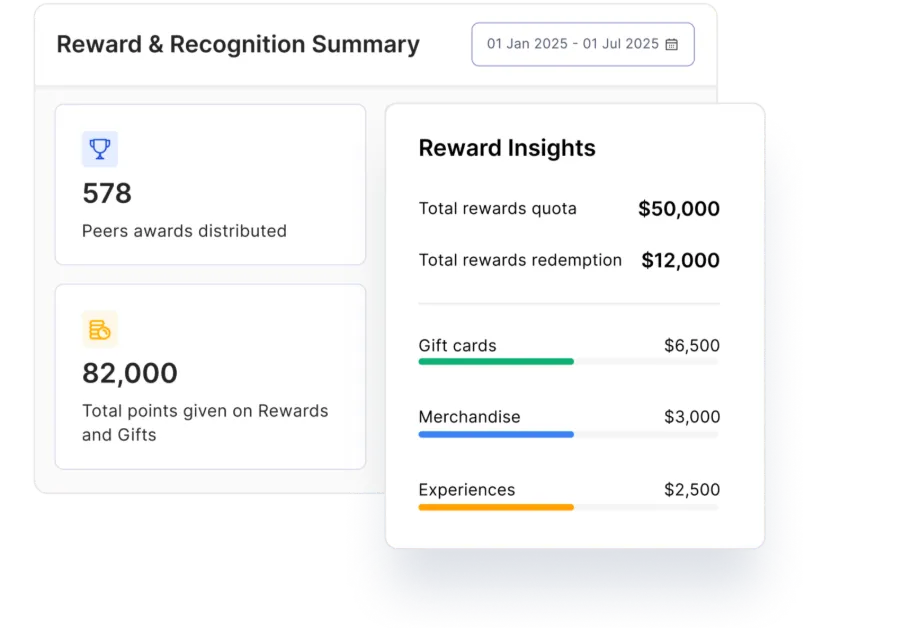This screenshot has height=628, width=901.
Task: Click the green Gift cards progress bar
Action: click(495, 362)
